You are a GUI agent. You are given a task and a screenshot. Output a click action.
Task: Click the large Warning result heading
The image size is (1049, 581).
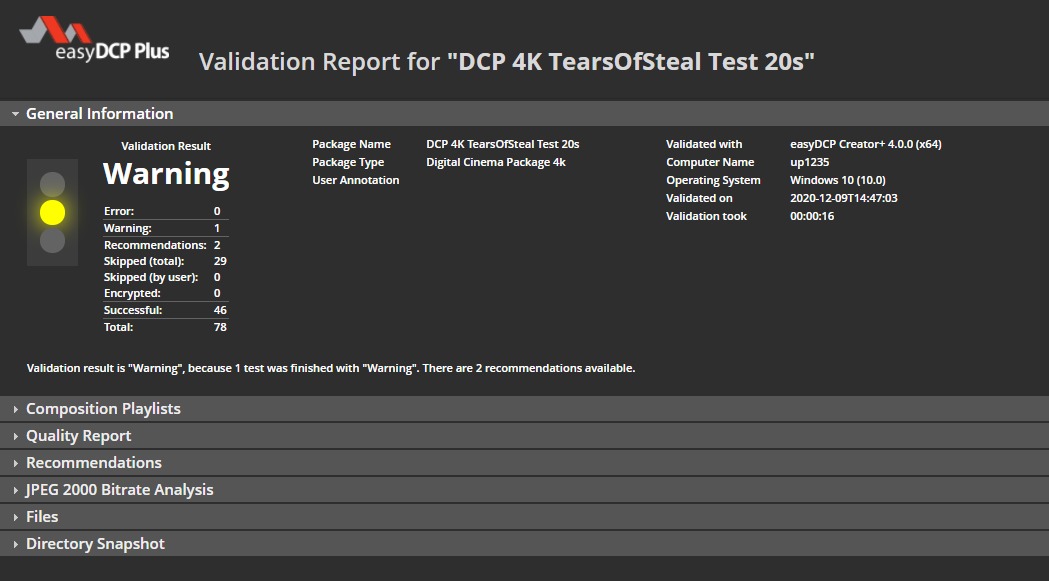click(x=166, y=175)
